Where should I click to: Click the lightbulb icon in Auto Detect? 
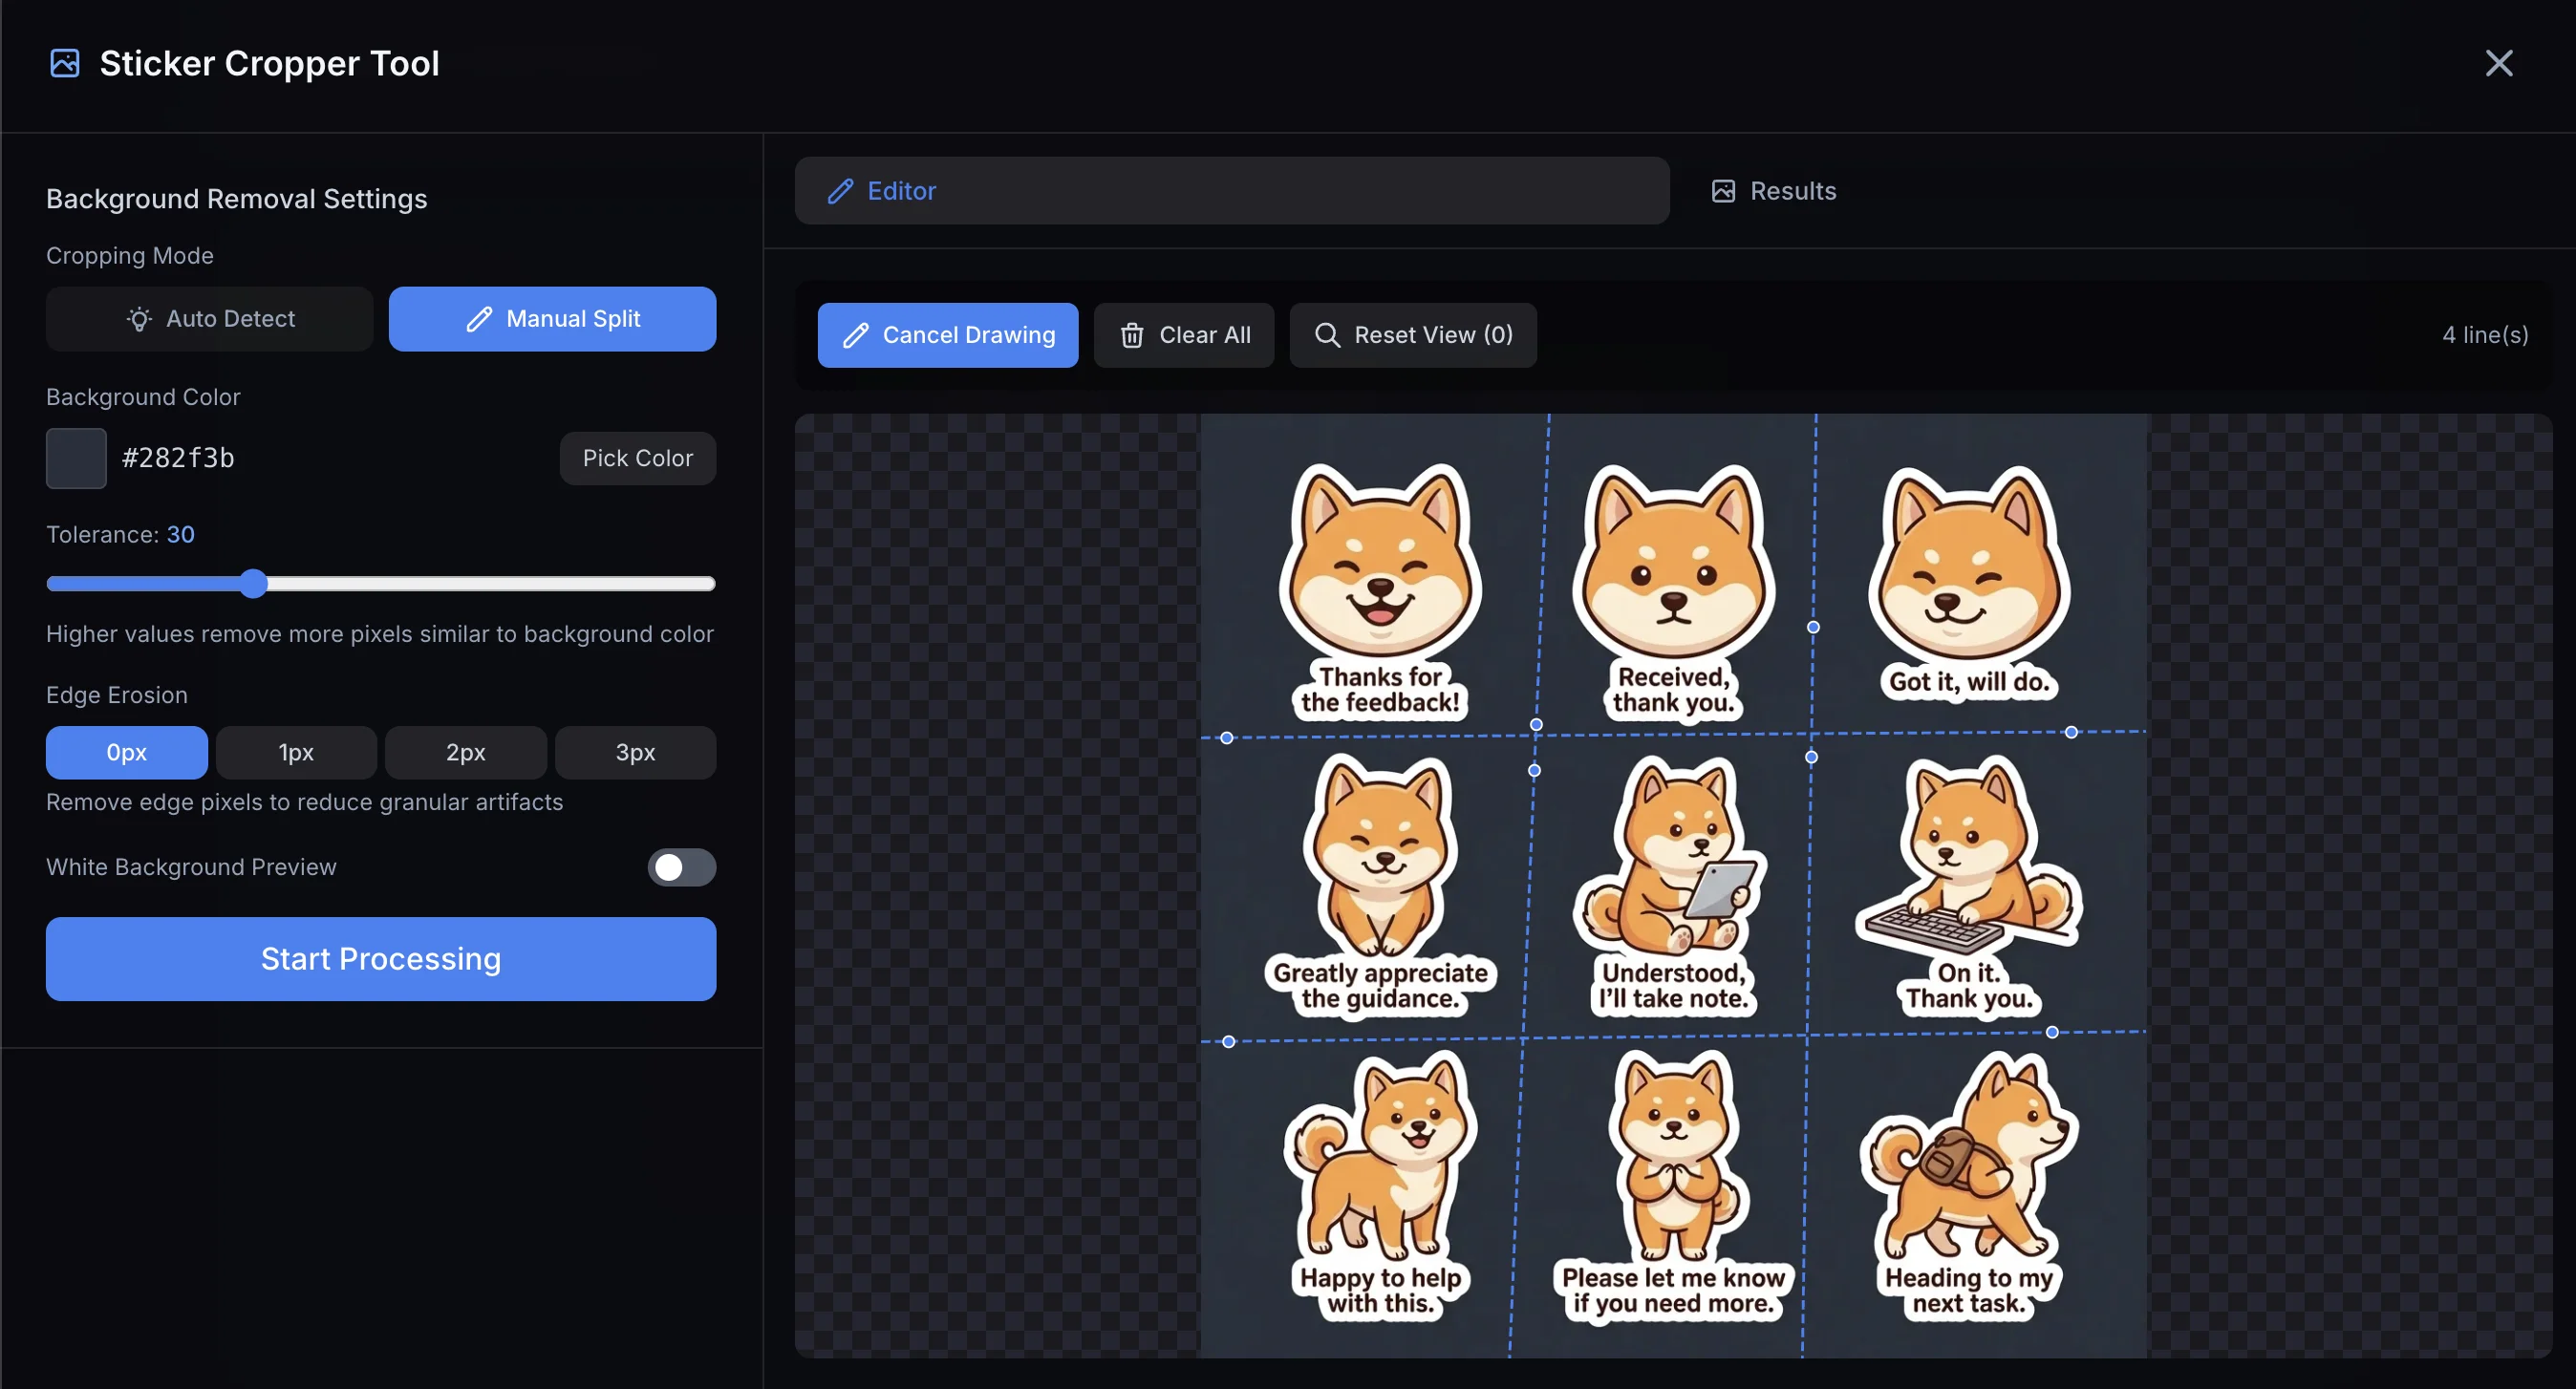(139, 319)
